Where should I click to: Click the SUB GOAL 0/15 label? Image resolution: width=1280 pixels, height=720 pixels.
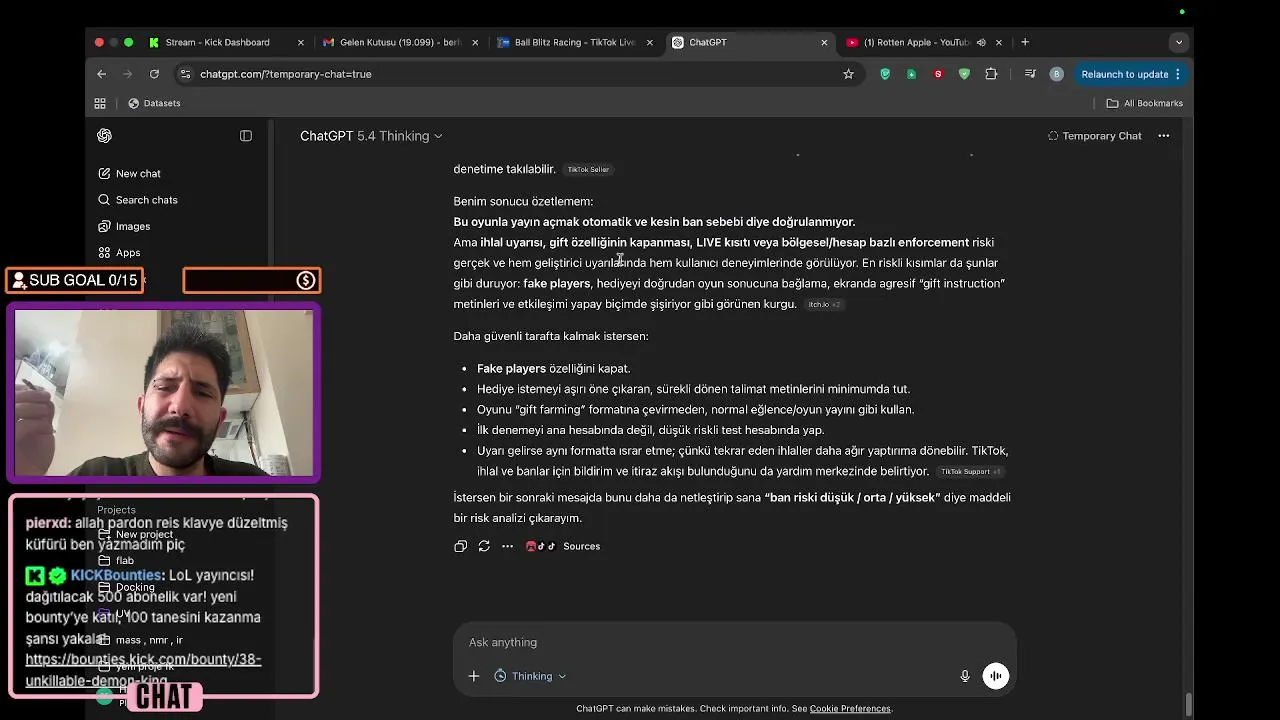coord(75,280)
